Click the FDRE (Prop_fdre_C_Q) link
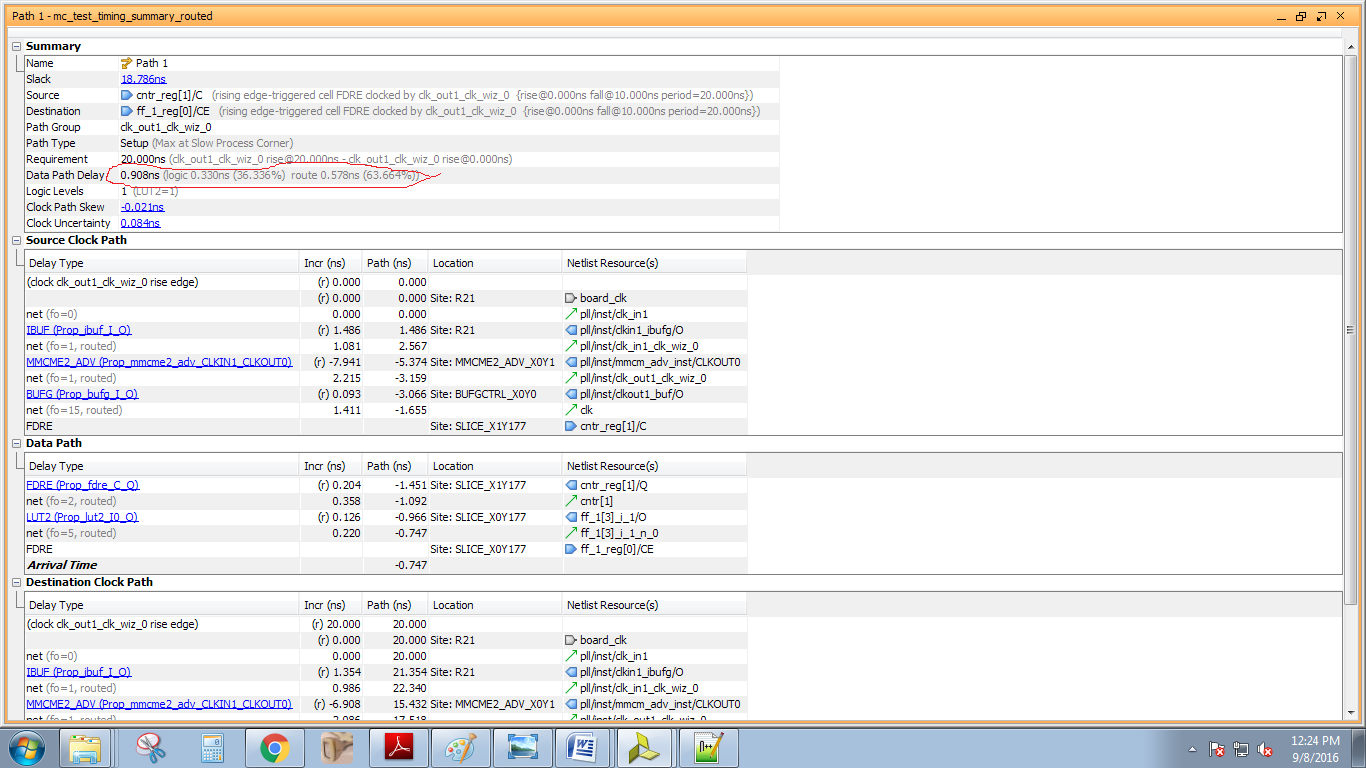This screenshot has height=768, width=1366. [83, 485]
